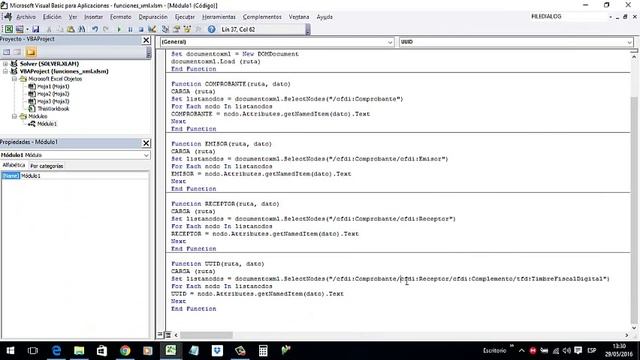Open toolbar options at the toolbar's end
640x360 pixels.
[308, 29]
